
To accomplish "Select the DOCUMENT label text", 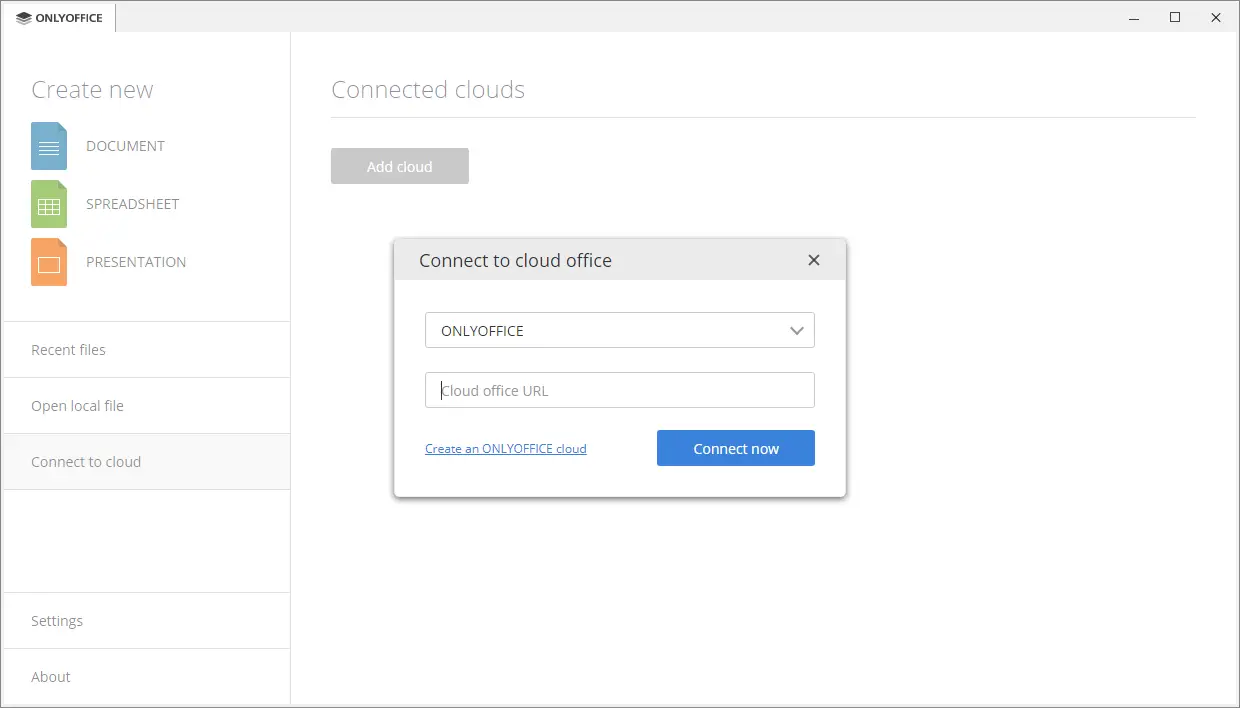I will coord(125,146).
